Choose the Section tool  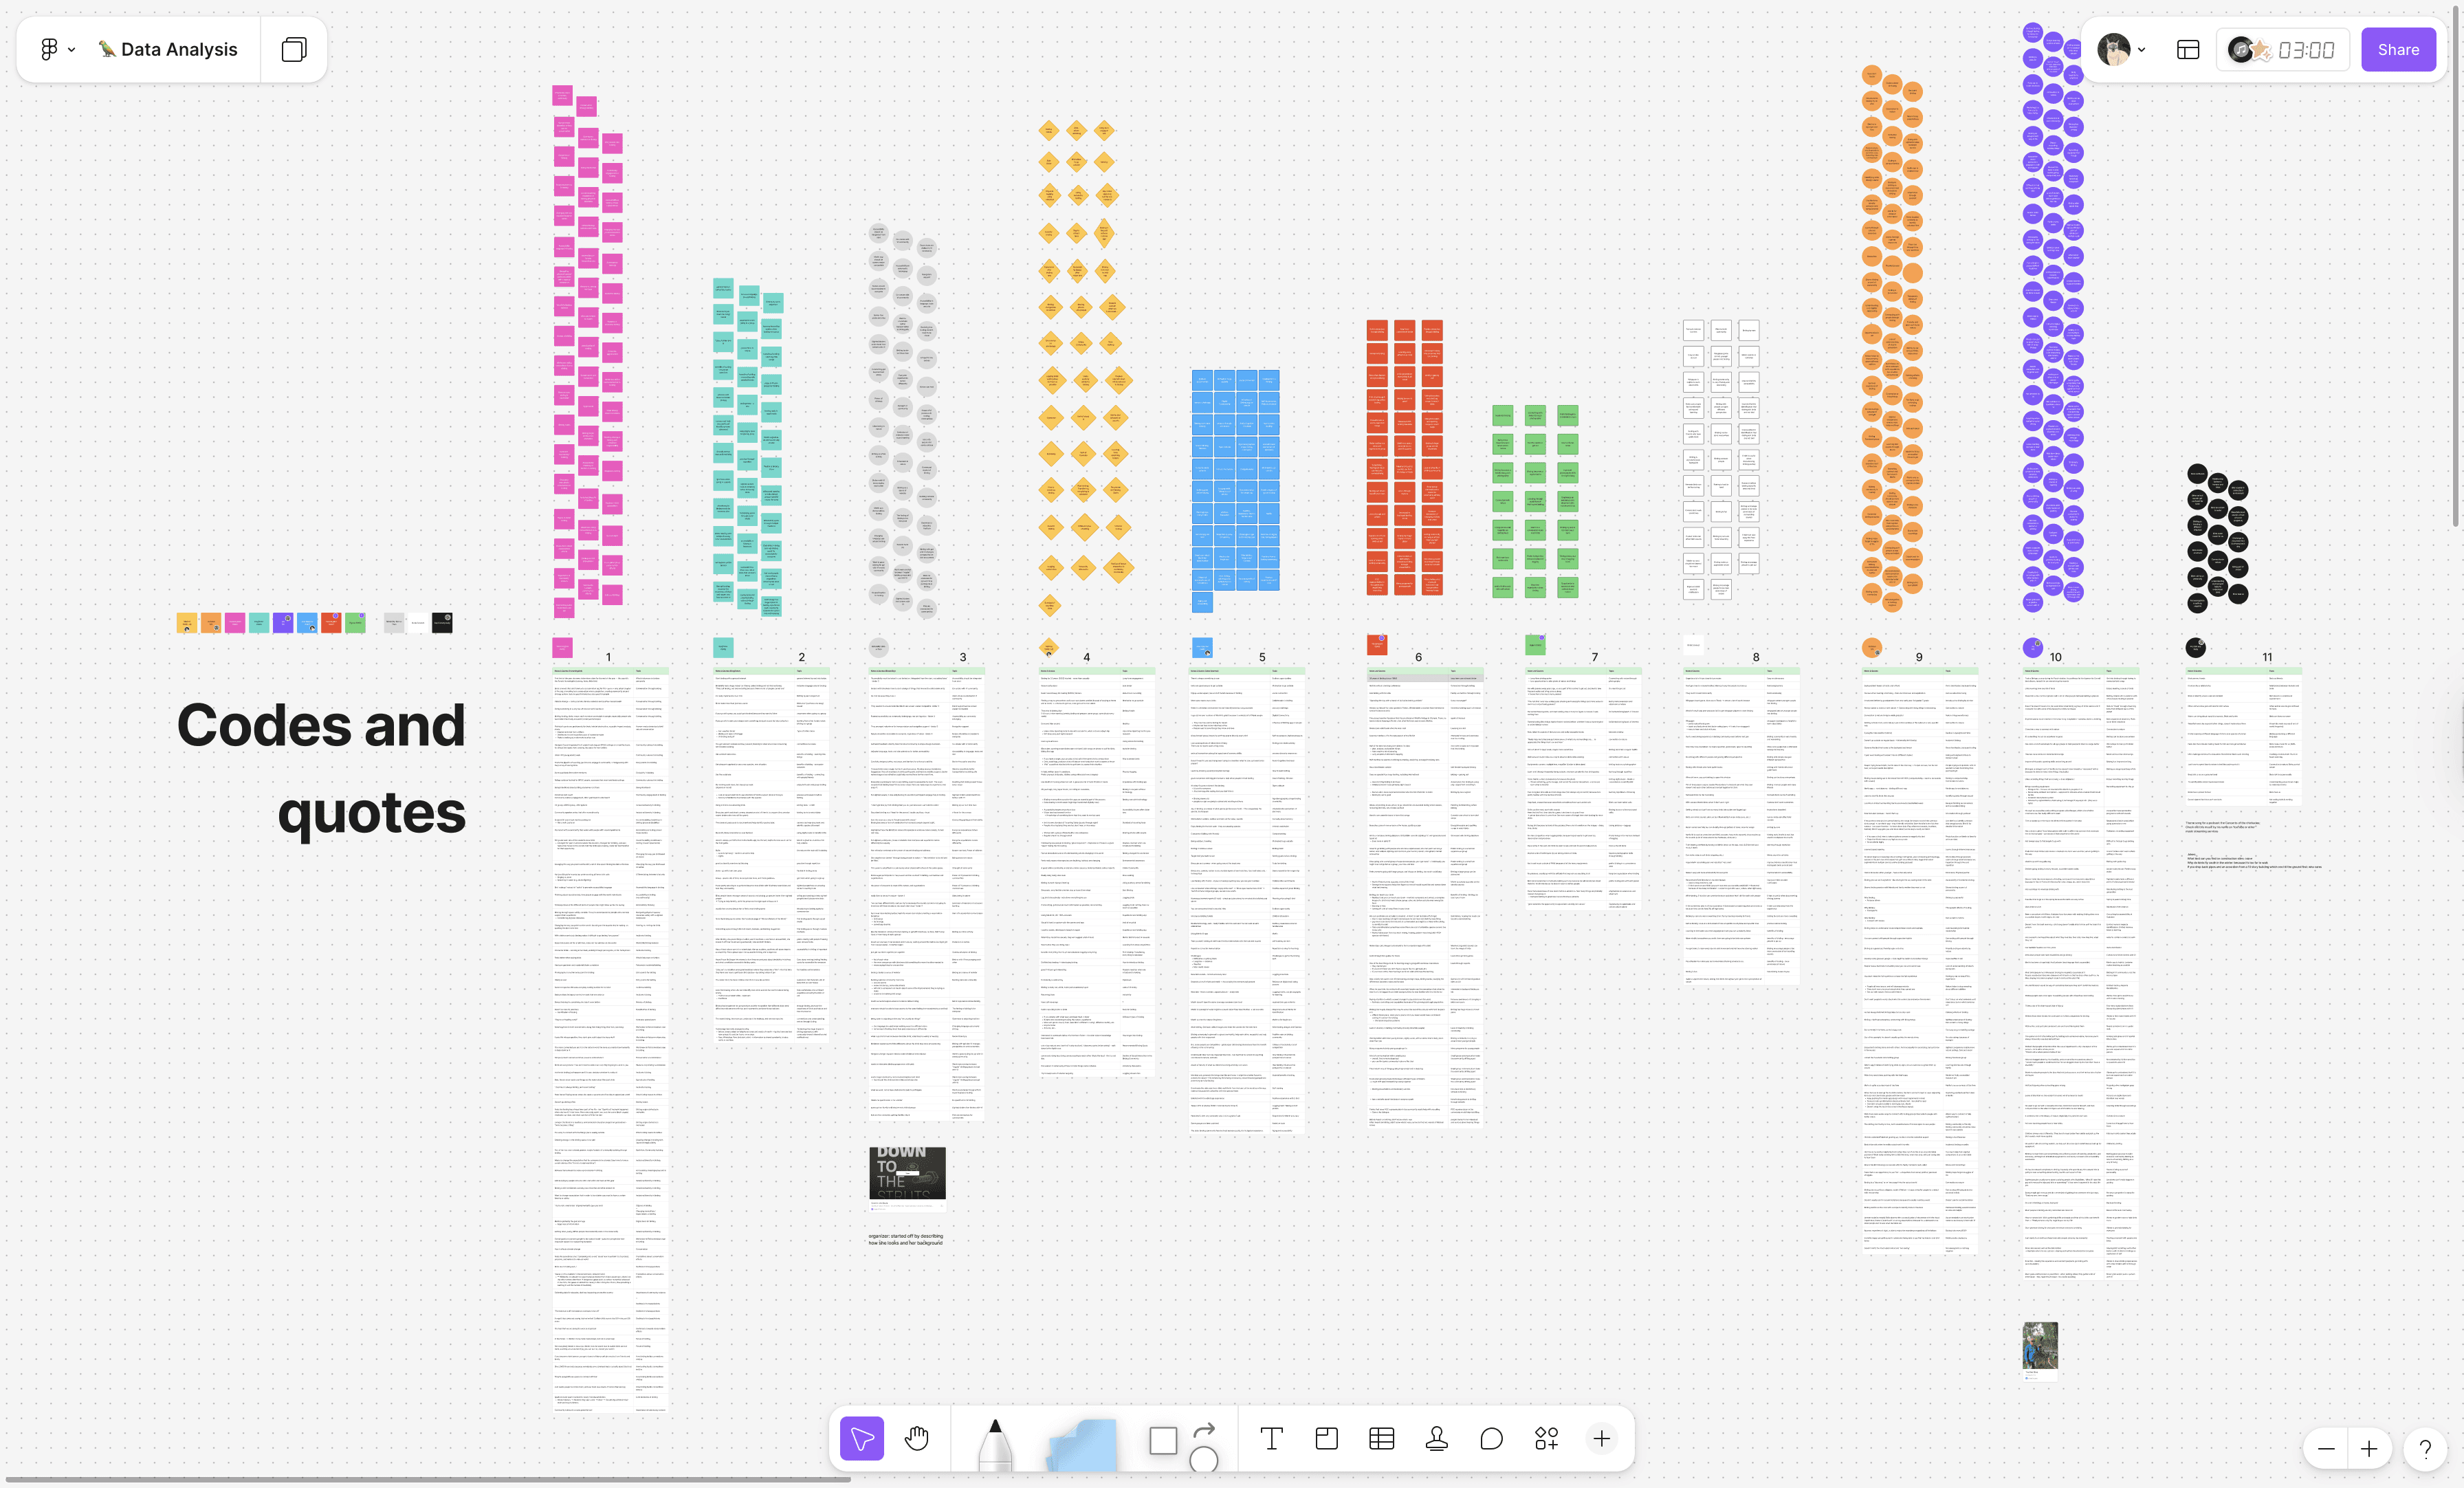[1326, 1438]
